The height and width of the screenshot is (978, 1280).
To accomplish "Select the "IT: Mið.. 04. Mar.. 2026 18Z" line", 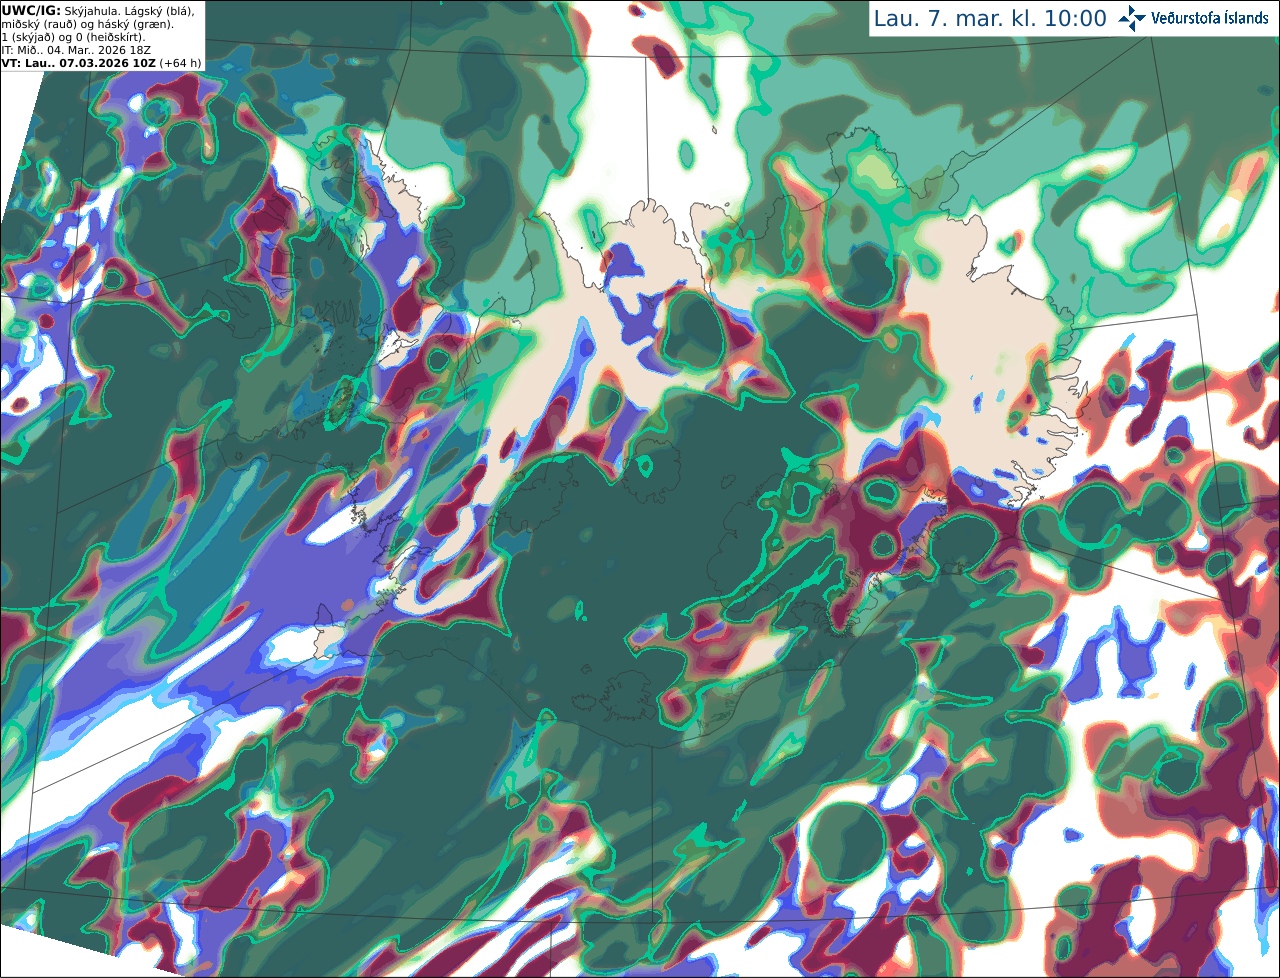I will pos(76,50).
